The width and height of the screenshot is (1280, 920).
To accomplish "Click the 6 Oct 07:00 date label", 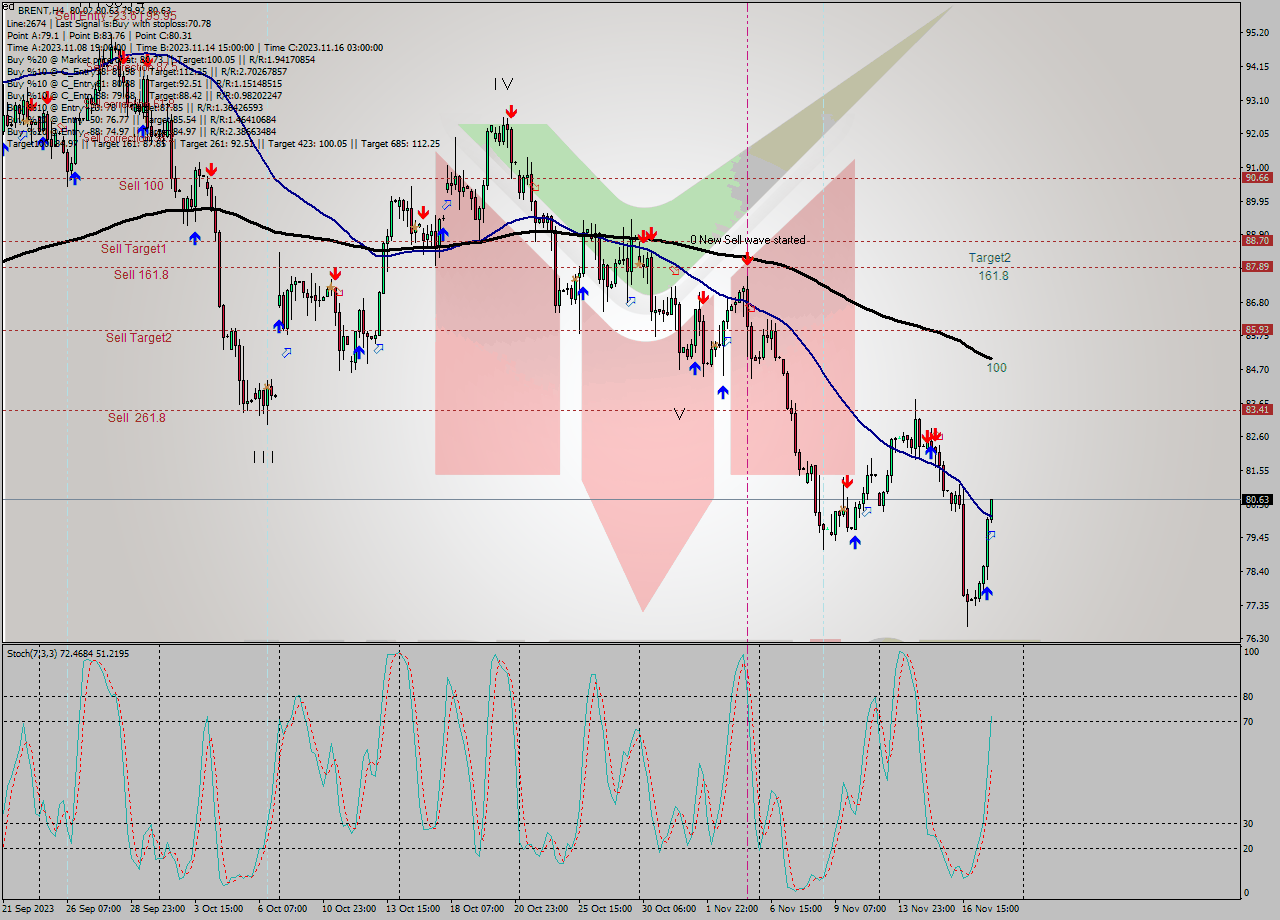I will coord(282,908).
